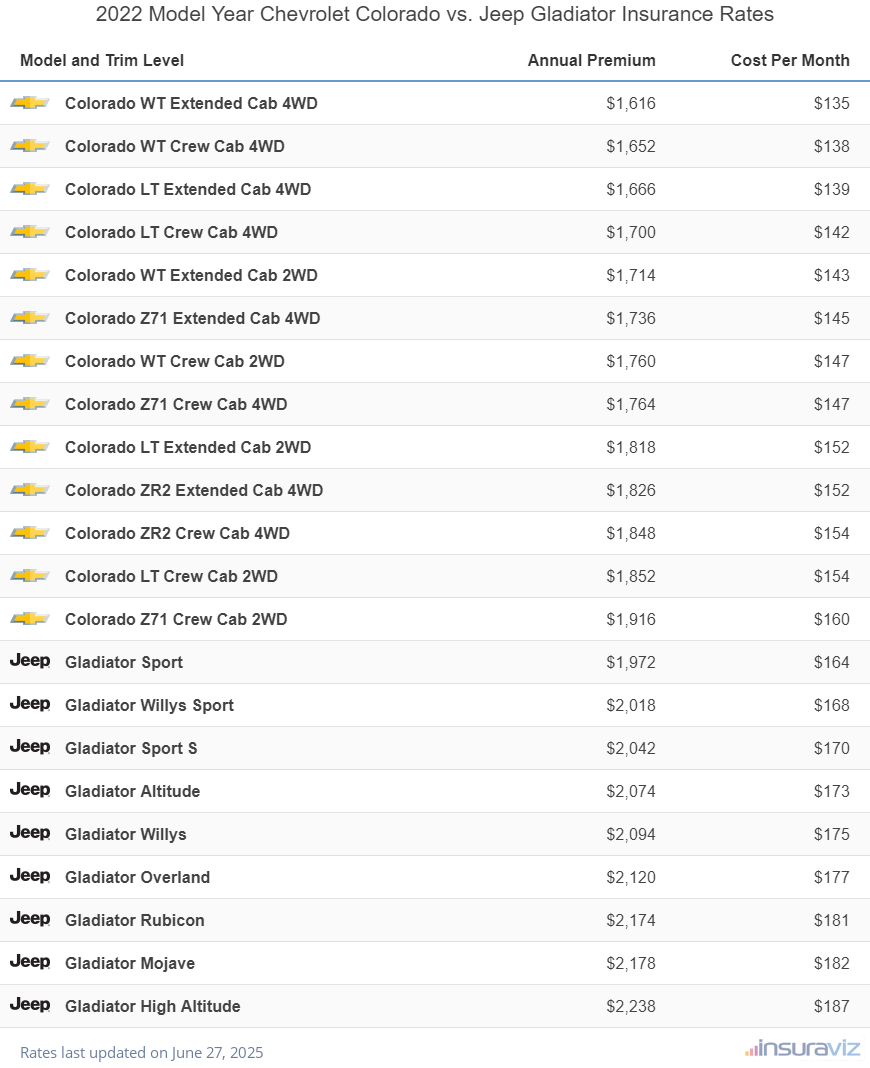
Task: Click Jeep logo beside Gladiator Altitude
Action: pos(30,789)
